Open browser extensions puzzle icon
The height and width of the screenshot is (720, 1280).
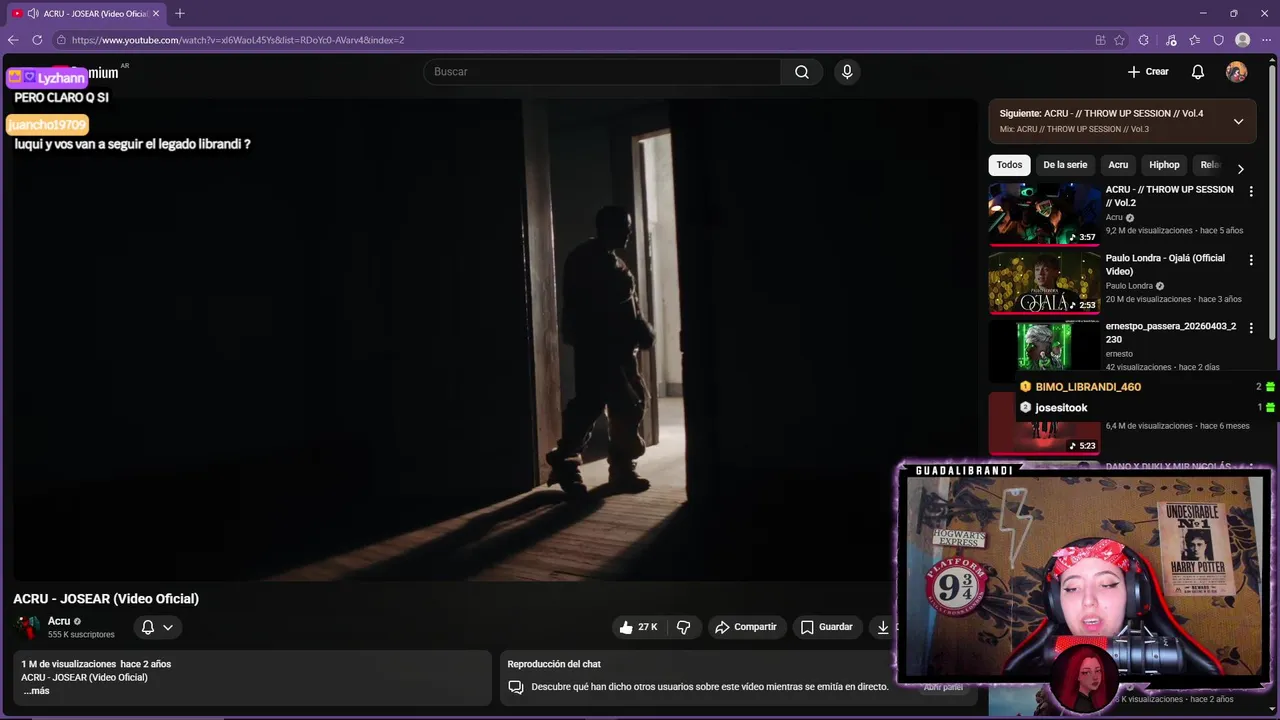(x=1144, y=40)
